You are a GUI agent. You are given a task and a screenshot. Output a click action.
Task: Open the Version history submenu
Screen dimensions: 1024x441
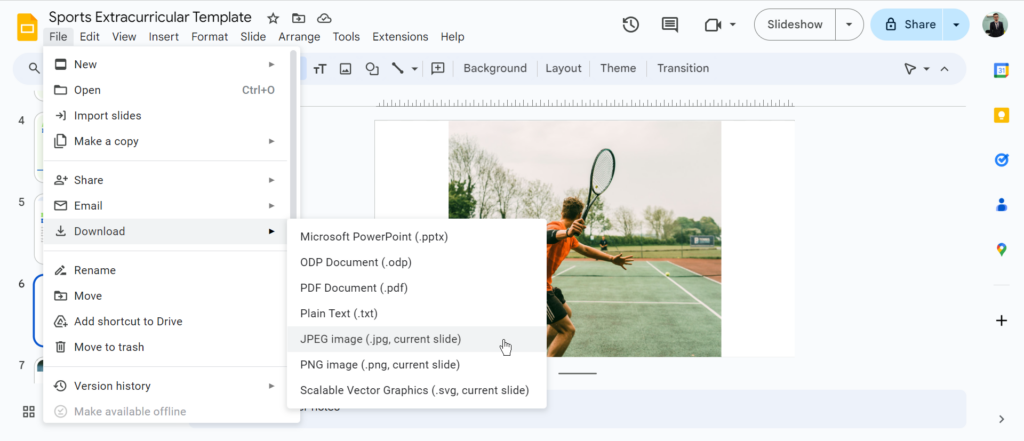[112, 386]
